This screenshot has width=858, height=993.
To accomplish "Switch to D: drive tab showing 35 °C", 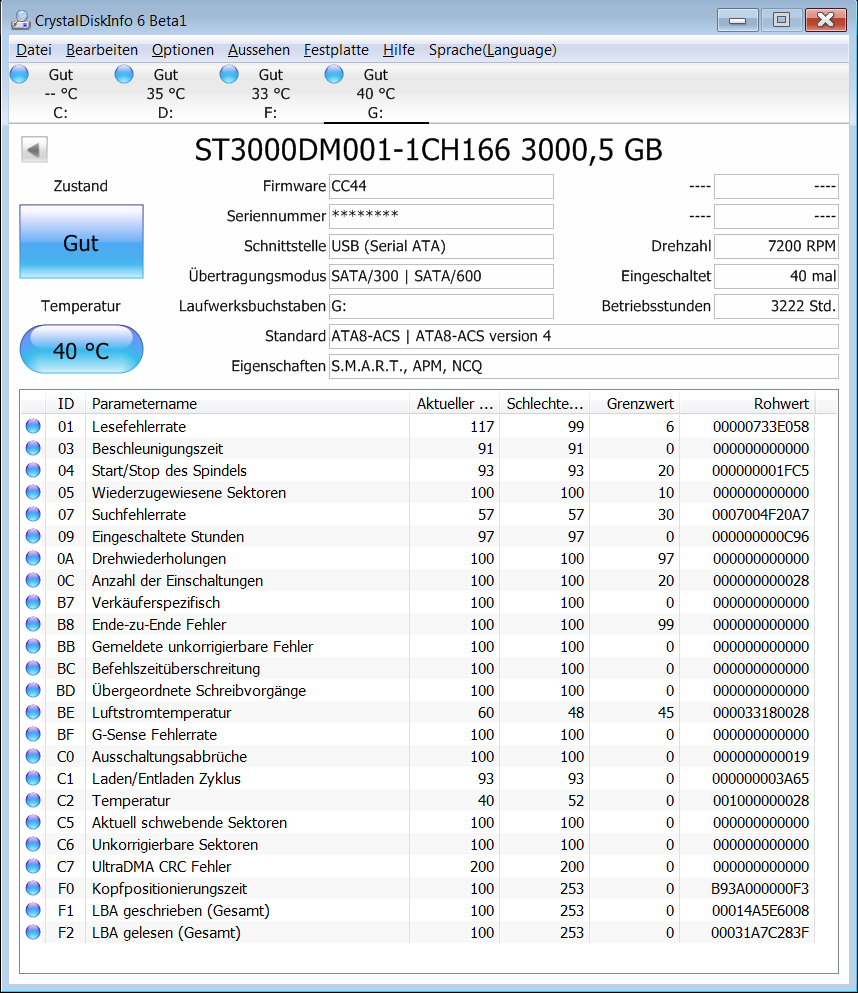I will point(166,93).
